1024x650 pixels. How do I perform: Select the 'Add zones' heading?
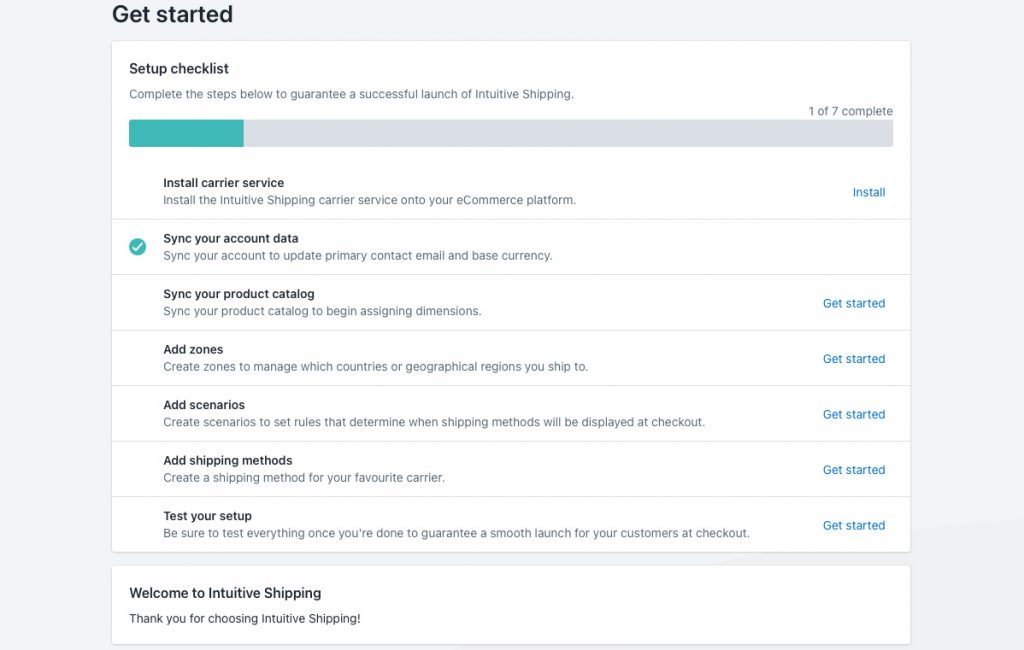tap(193, 349)
